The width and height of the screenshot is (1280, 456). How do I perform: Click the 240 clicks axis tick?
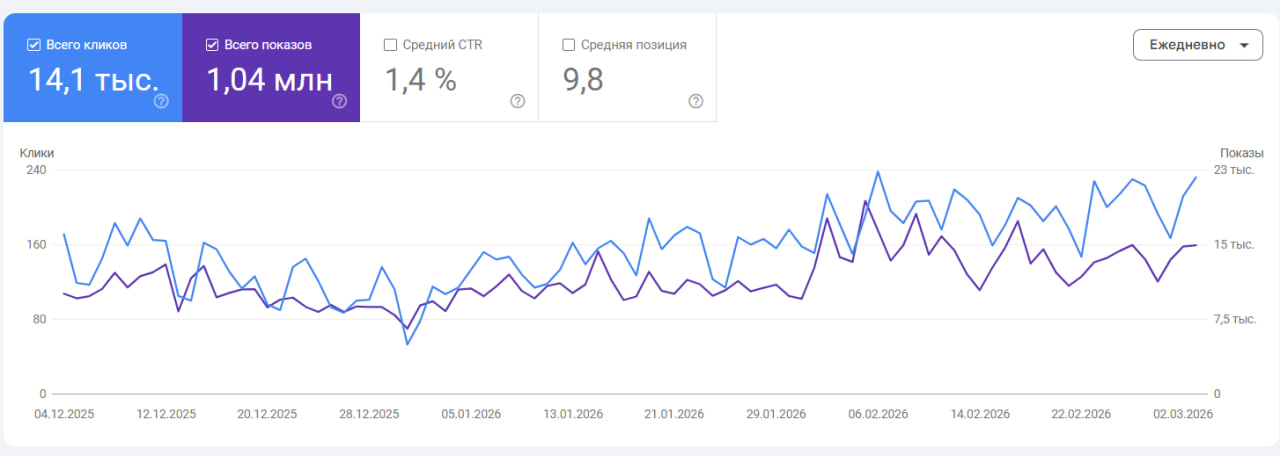[37, 170]
